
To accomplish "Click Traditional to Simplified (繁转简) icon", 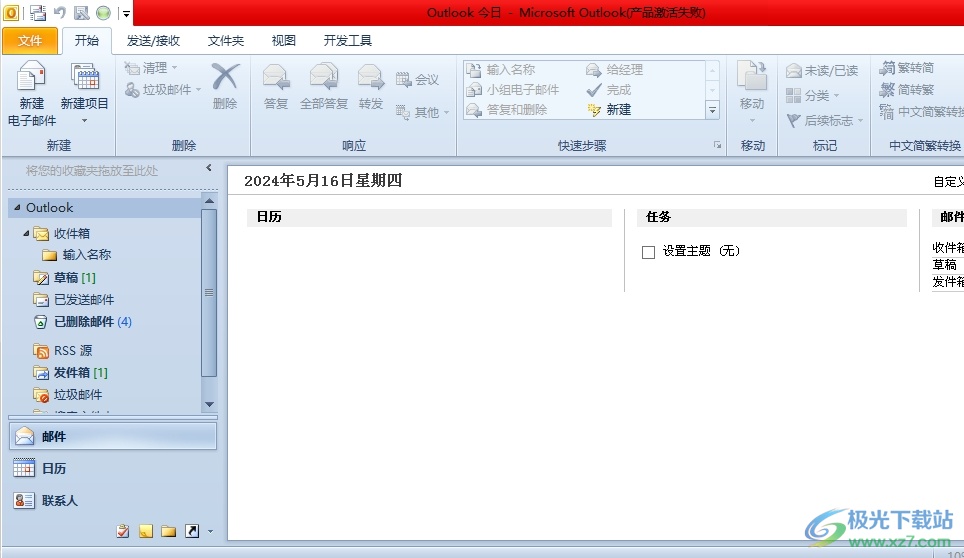I will tap(887, 68).
